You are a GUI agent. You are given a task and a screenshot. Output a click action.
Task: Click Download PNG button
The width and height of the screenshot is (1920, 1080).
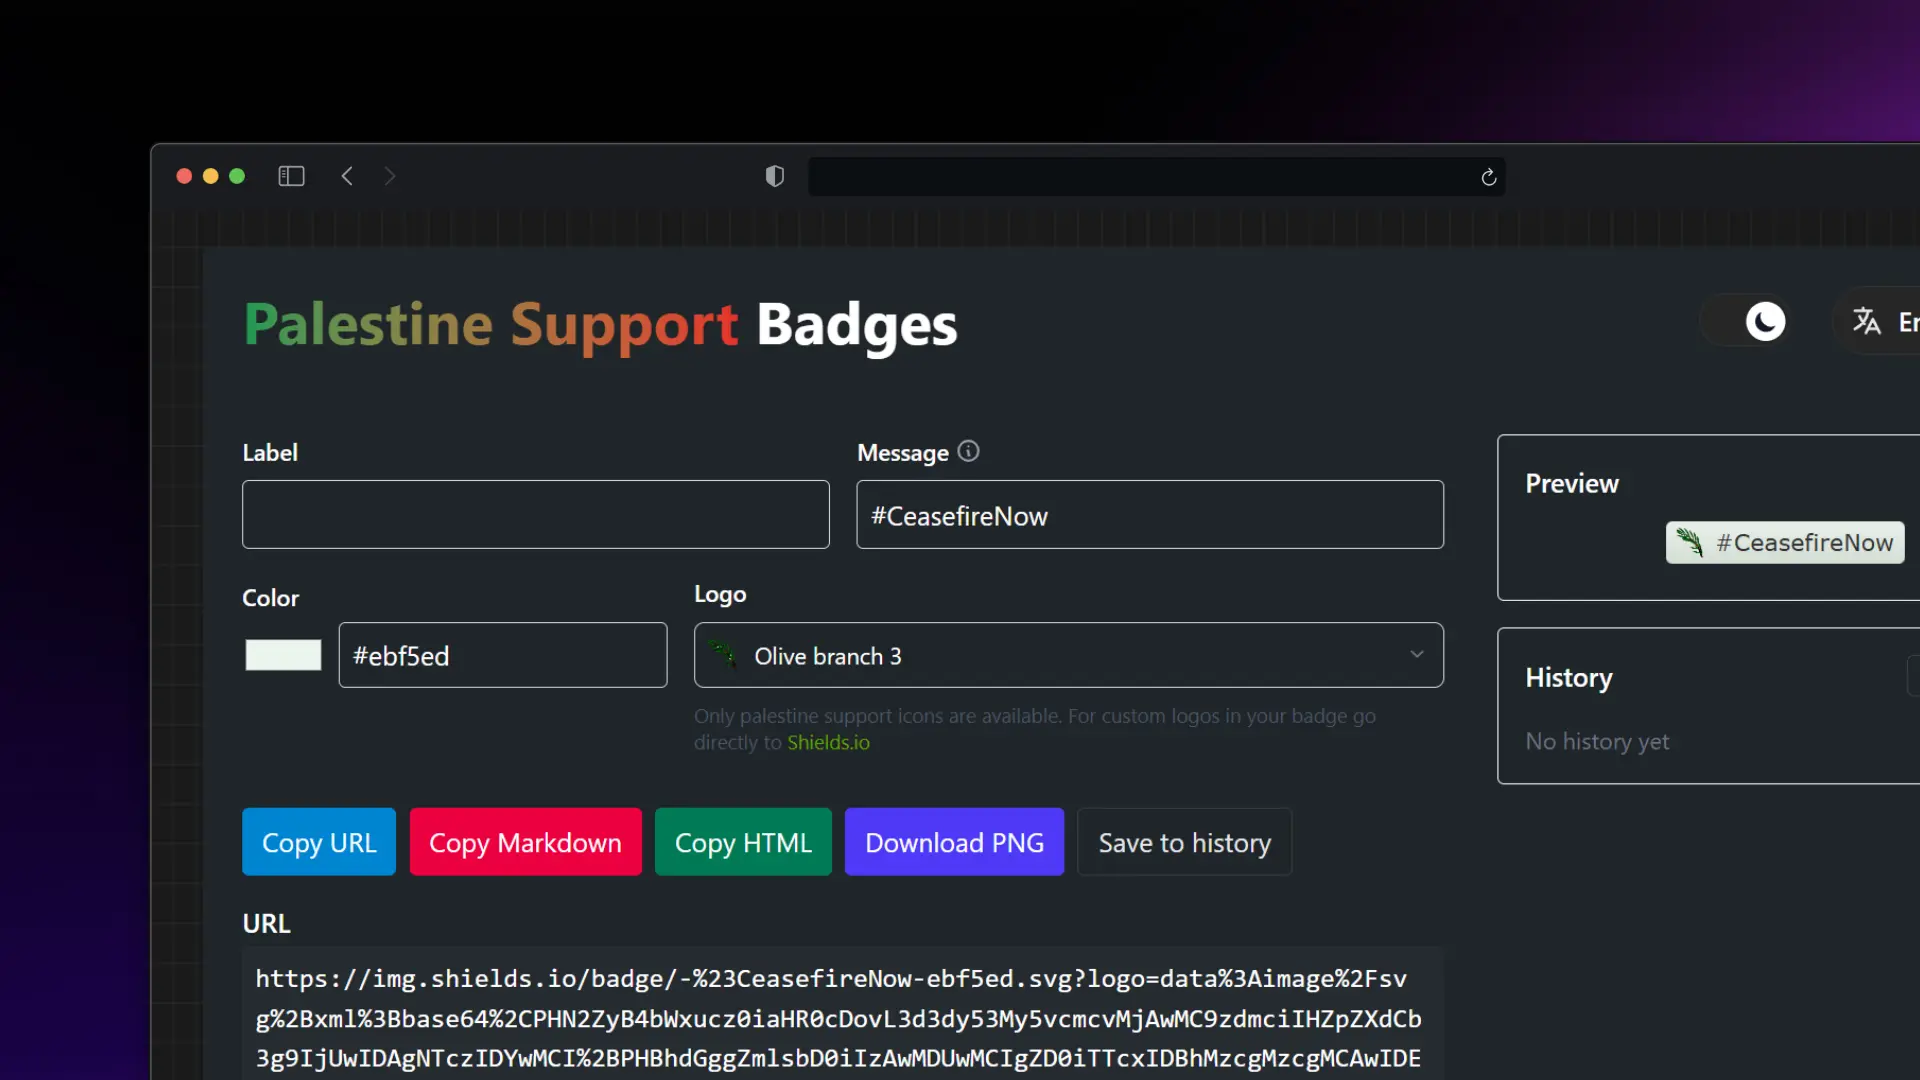[x=954, y=842]
